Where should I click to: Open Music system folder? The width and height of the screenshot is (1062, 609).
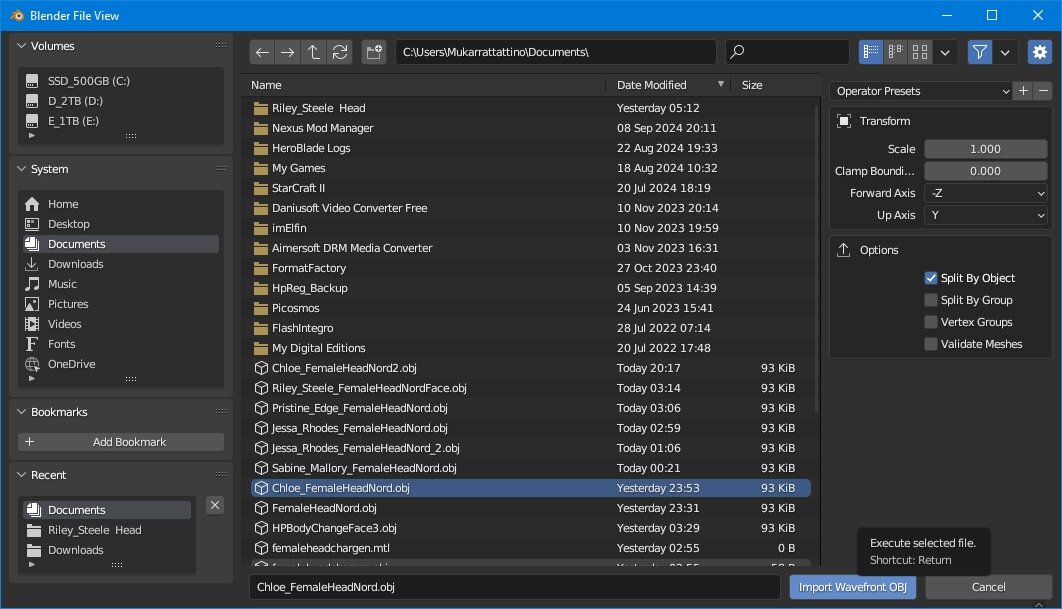pyautogui.click(x=121, y=284)
